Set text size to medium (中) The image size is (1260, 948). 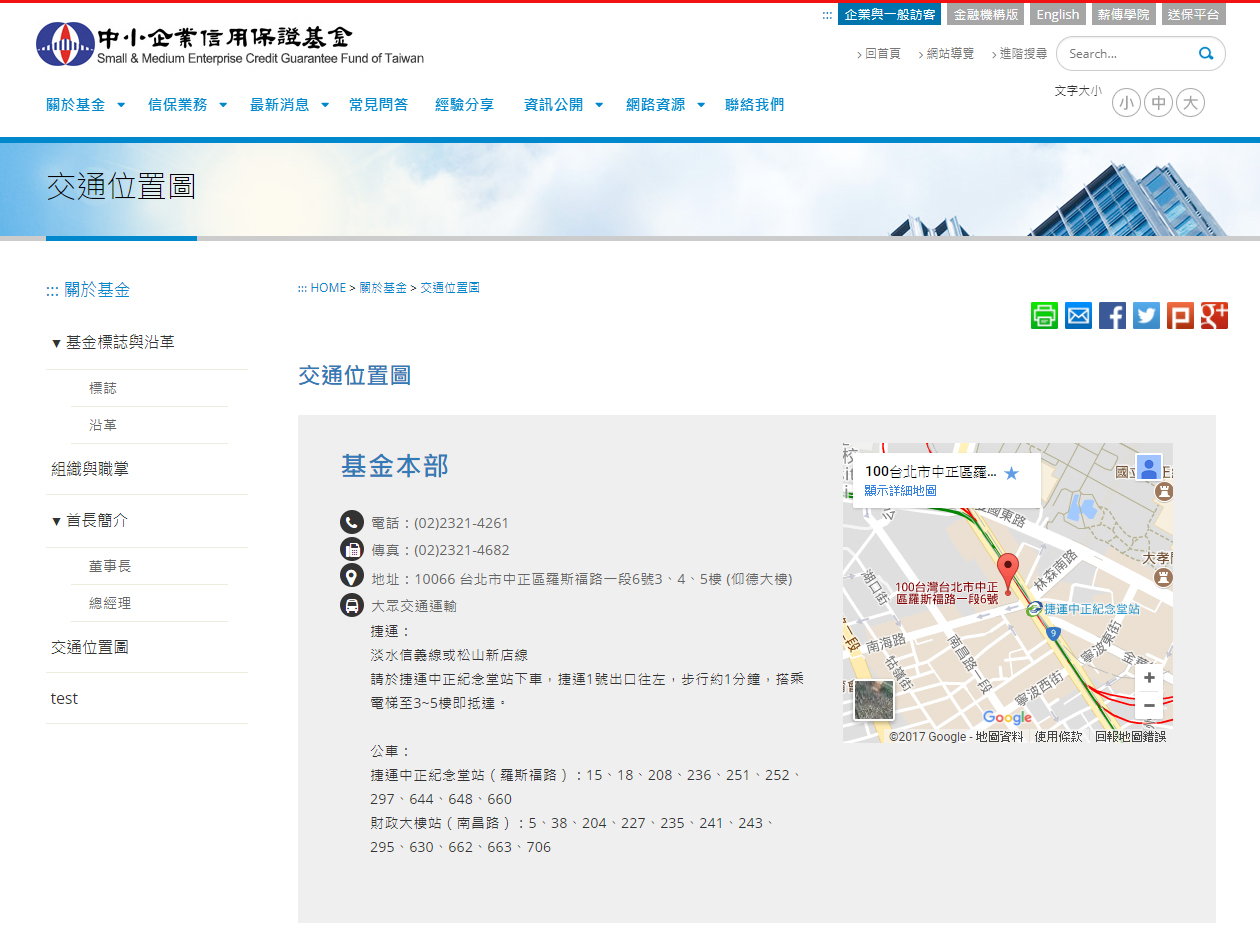coord(1158,103)
